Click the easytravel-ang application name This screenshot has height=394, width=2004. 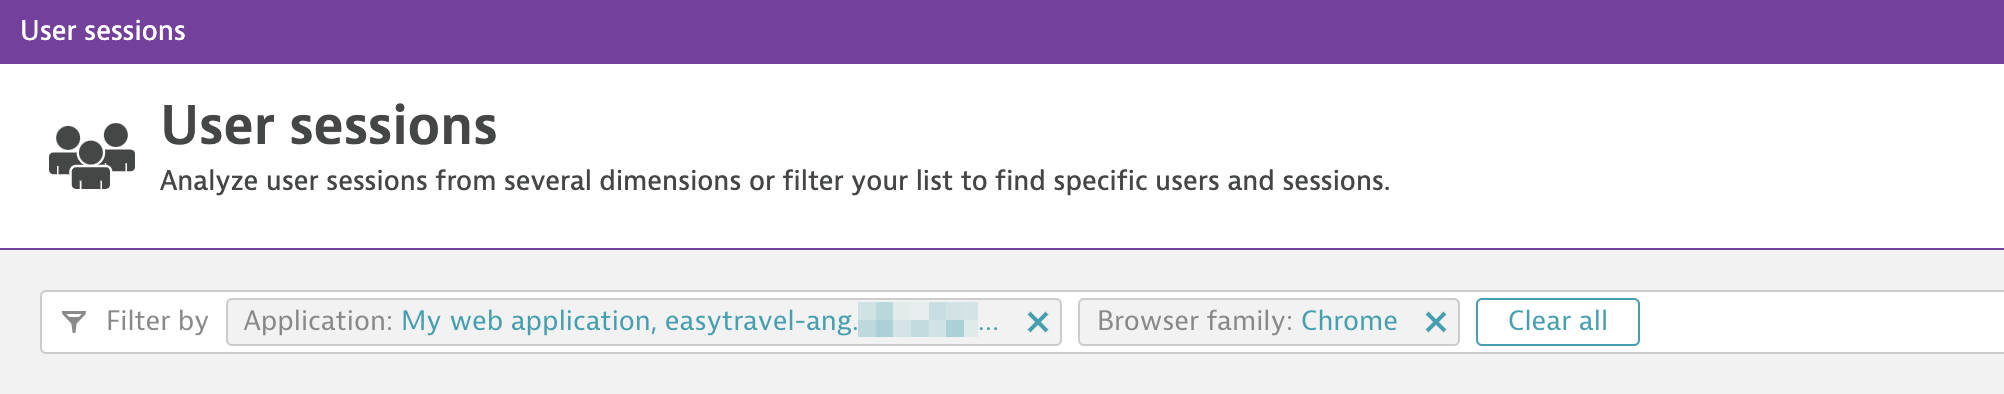pos(761,321)
